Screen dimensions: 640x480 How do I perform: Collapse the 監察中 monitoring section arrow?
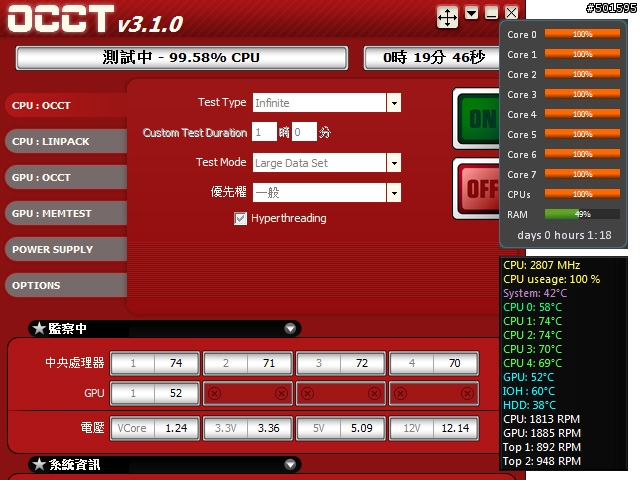click(290, 329)
